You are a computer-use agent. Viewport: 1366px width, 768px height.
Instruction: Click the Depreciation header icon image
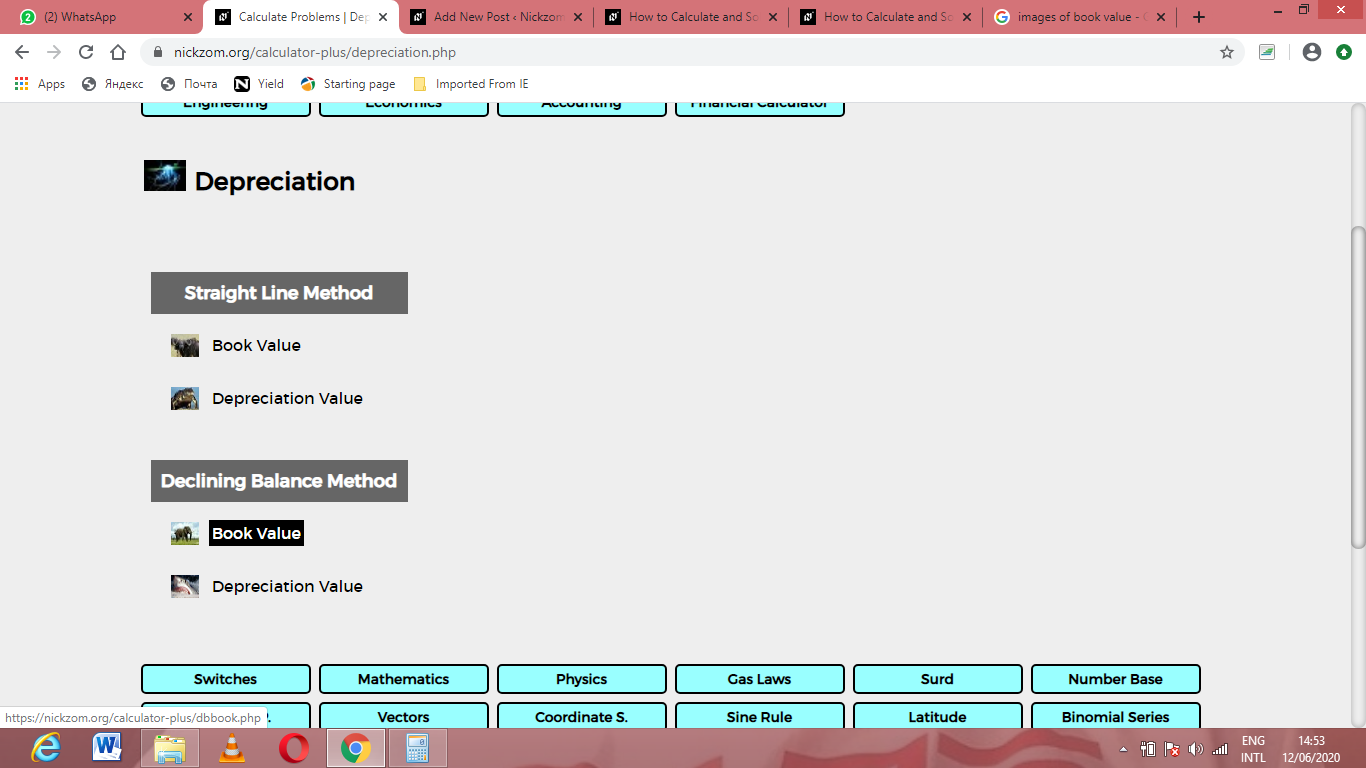(165, 176)
